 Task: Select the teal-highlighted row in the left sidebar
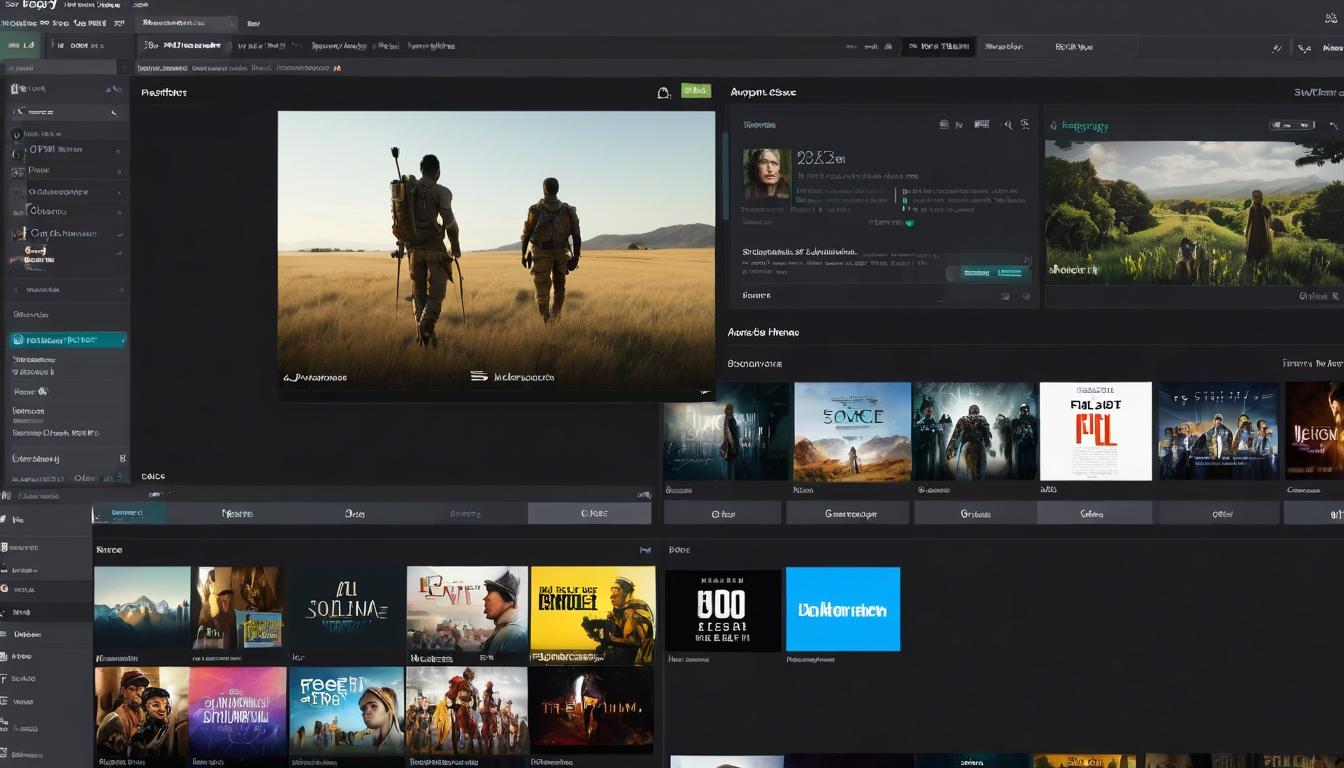[68, 340]
